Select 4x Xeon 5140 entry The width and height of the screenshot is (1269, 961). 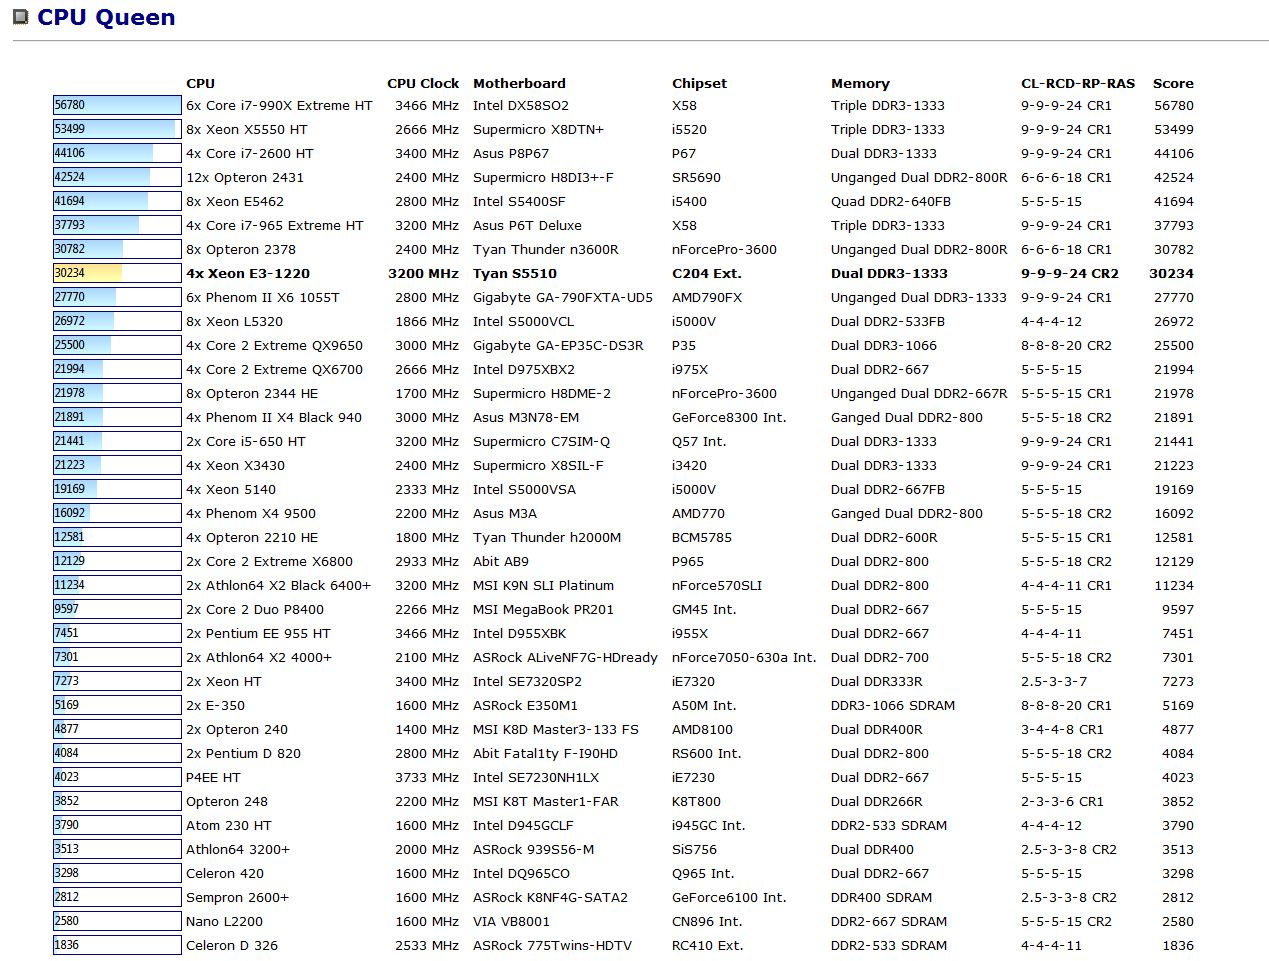coord(231,489)
